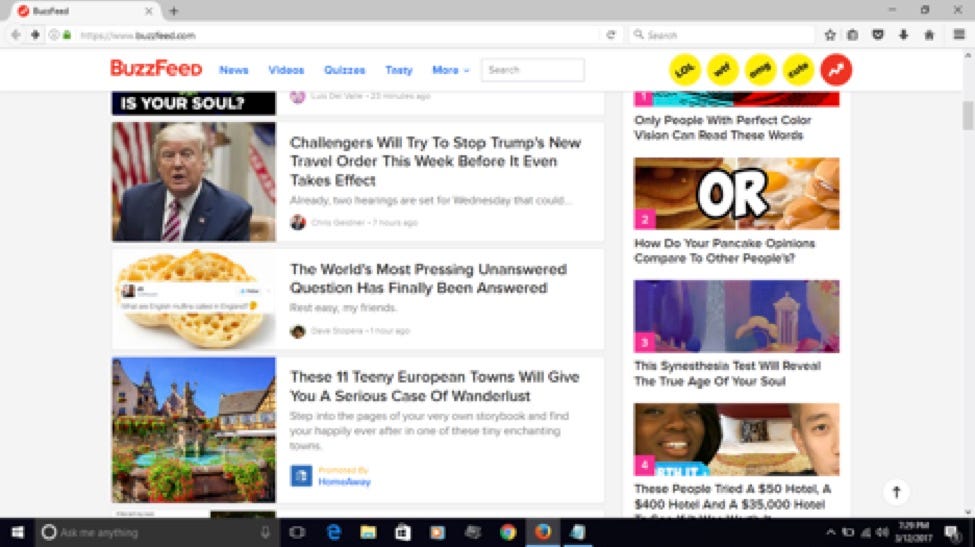Launch Microsoft Edge from the taskbar
The height and width of the screenshot is (547, 975).
[x=334, y=532]
